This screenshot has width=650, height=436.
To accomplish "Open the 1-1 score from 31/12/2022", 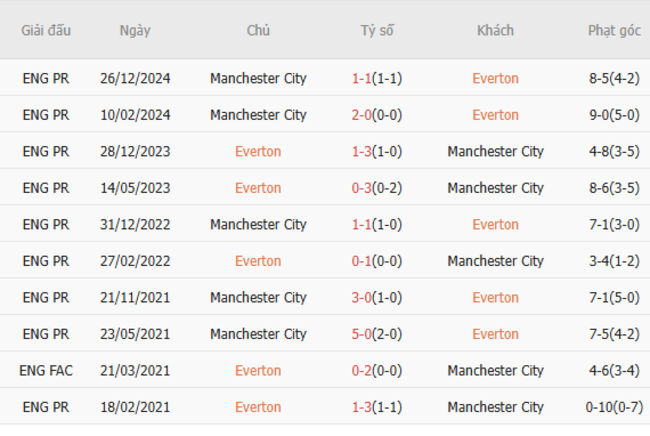I will [361, 225].
